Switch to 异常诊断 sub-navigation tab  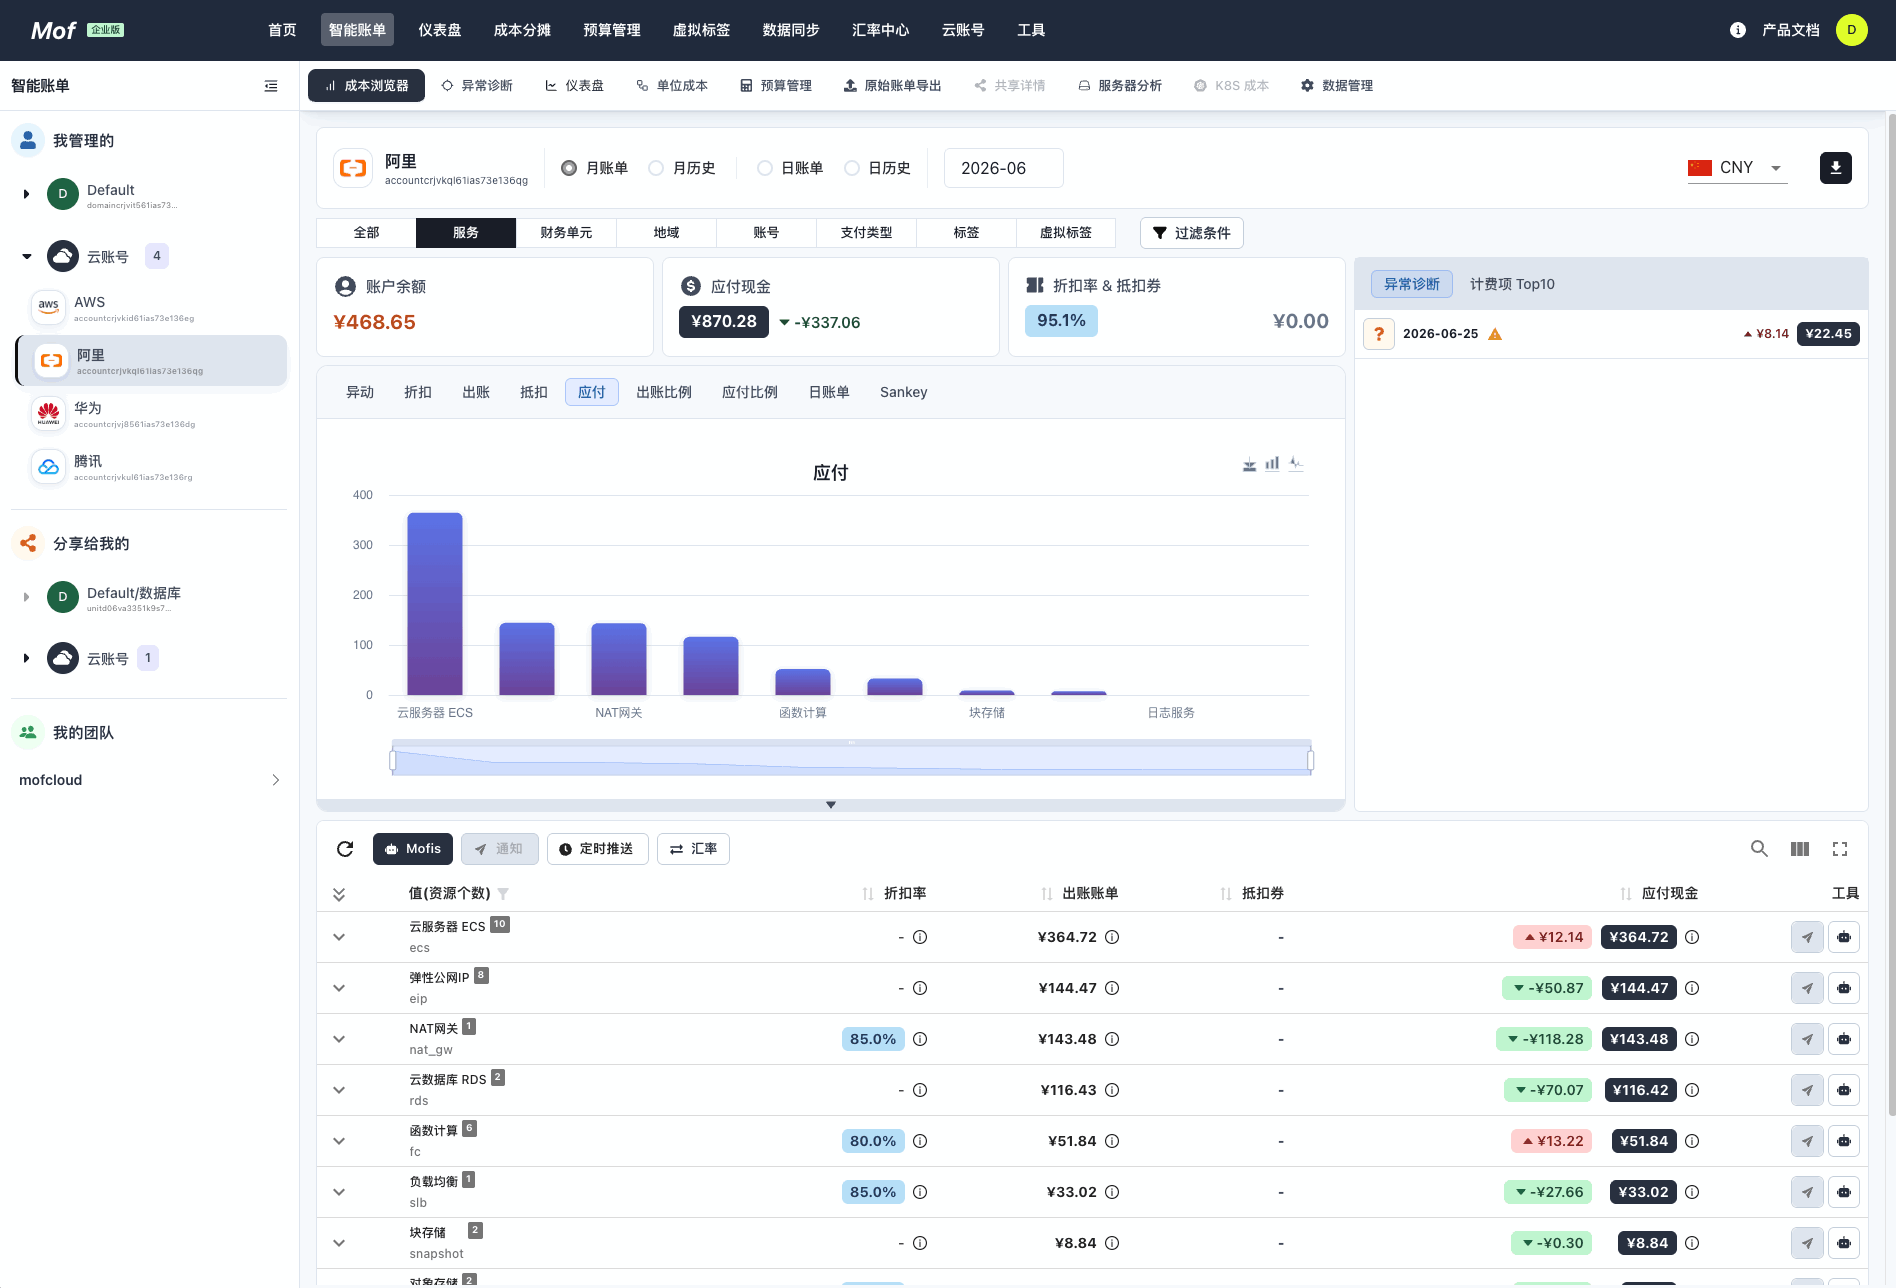(x=477, y=86)
